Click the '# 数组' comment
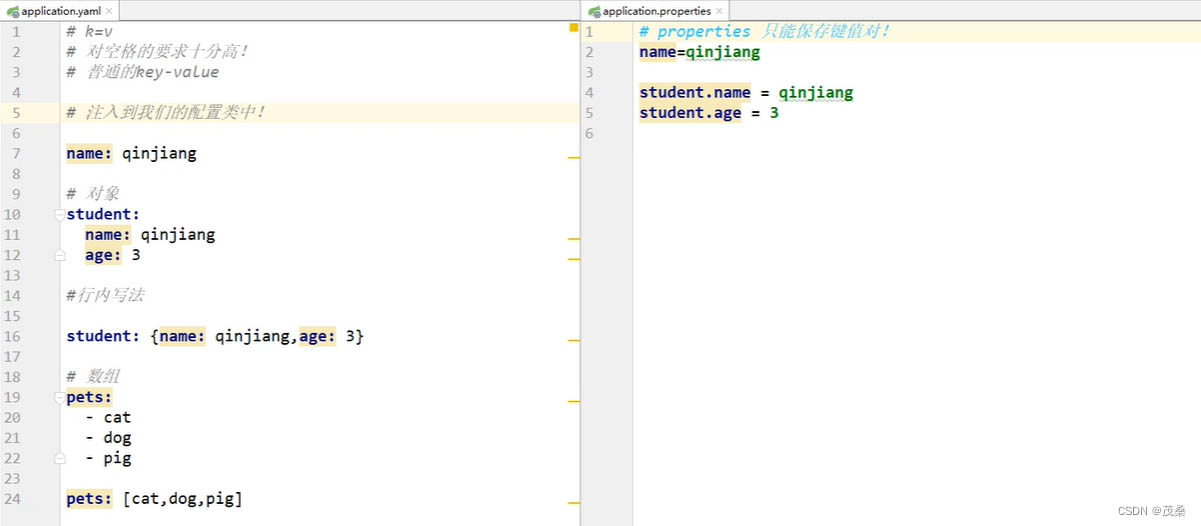Image resolution: width=1201 pixels, height=526 pixels. [93, 377]
